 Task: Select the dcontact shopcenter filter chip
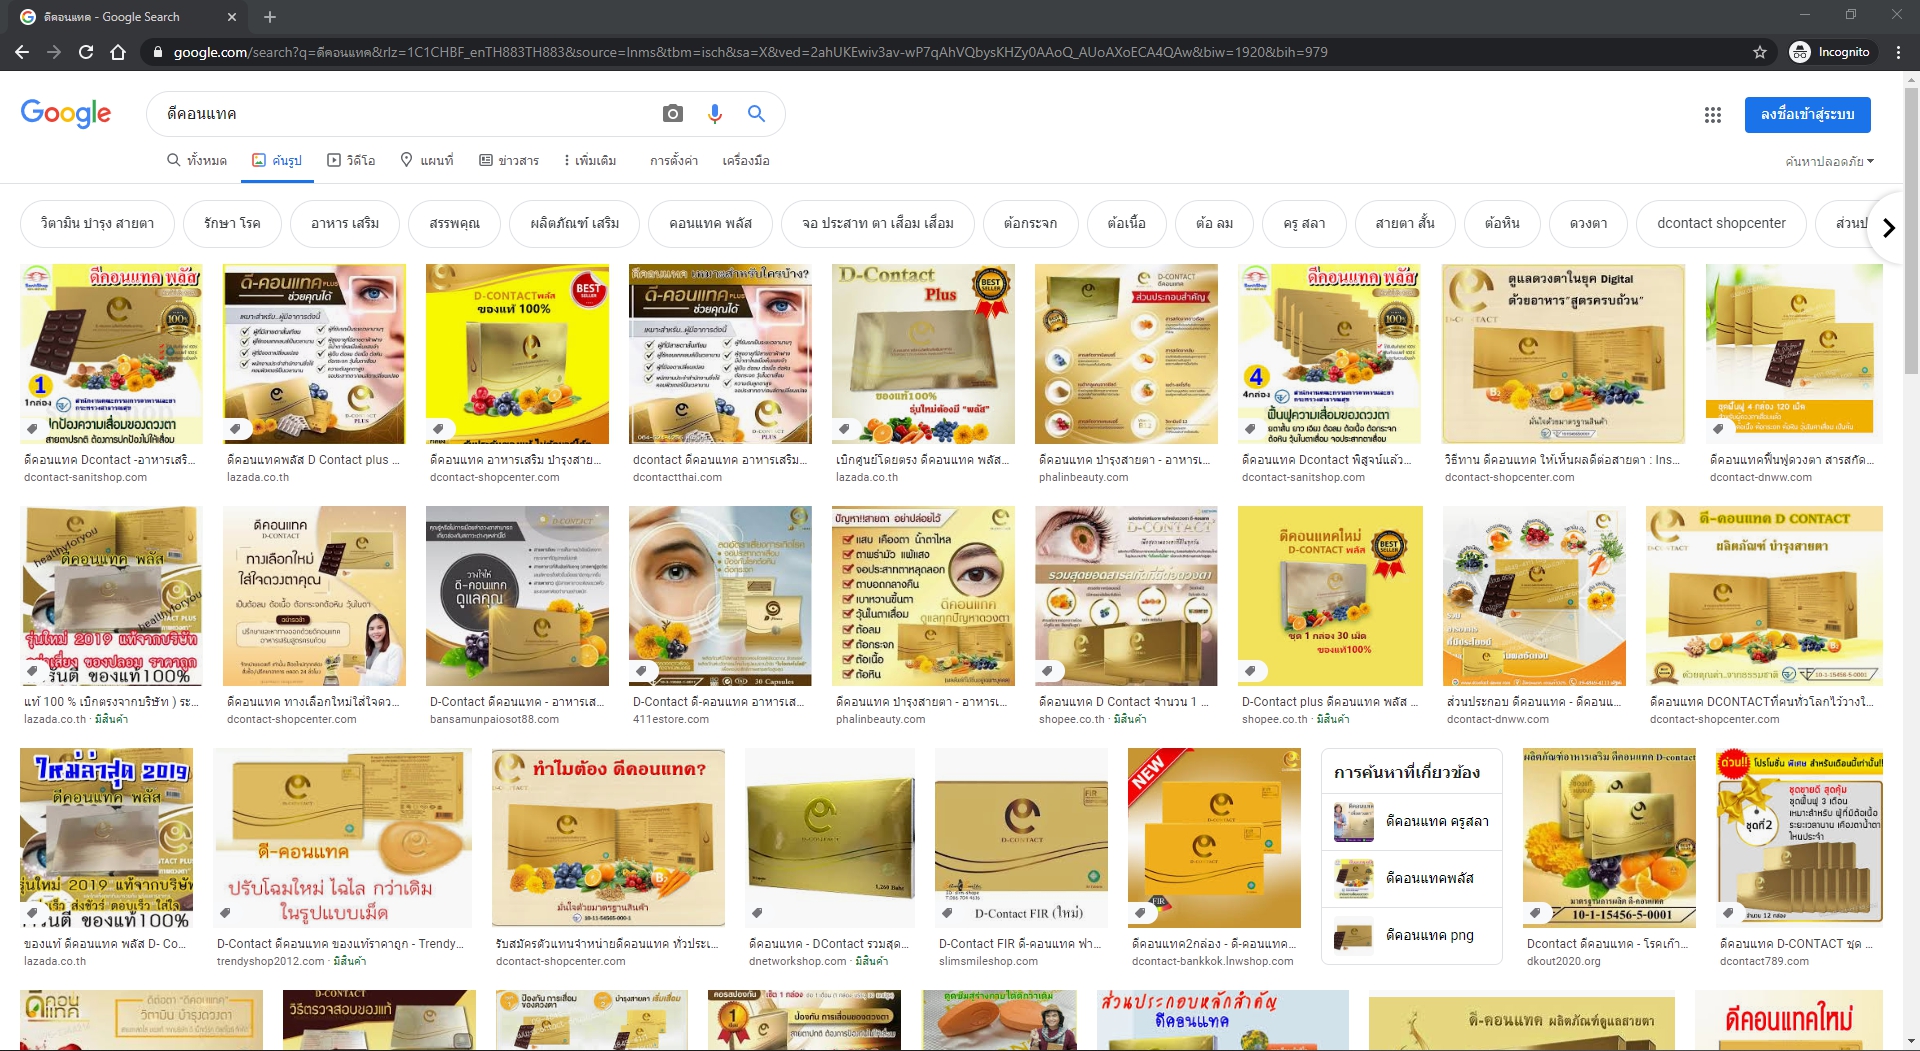coord(1720,223)
